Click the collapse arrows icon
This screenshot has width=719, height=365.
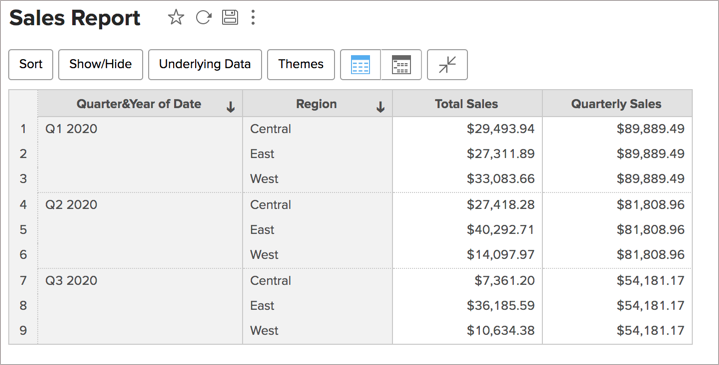447,65
